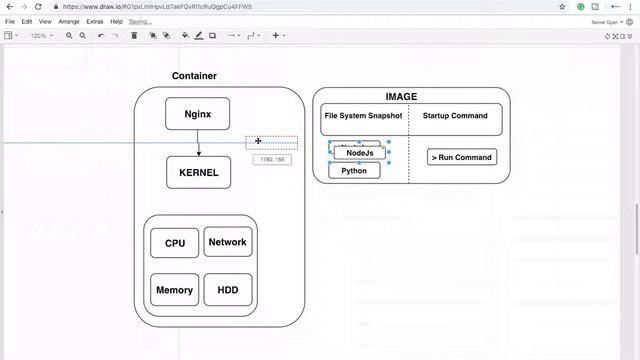Image resolution: width=640 pixels, height=360 pixels.
Task: Click the IMAGE title text
Action: click(401, 97)
